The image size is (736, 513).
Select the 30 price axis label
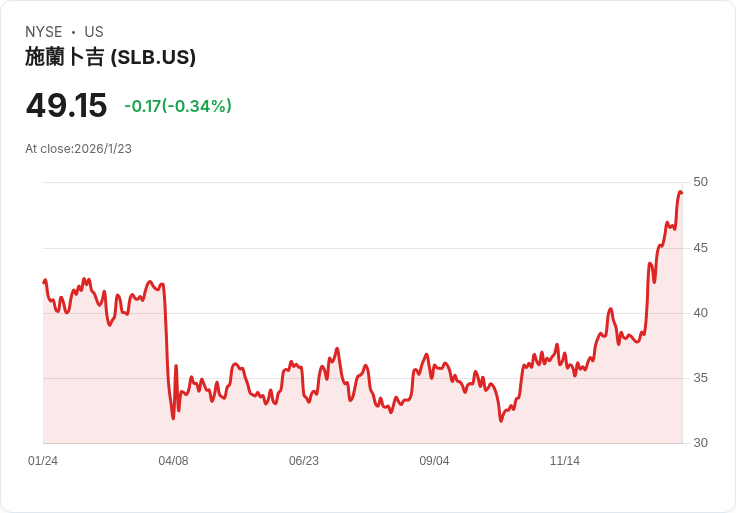(x=700, y=443)
